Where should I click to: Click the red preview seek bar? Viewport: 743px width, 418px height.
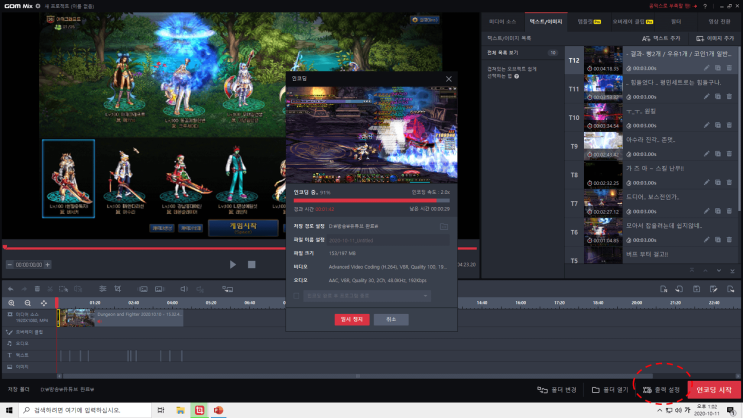(x=241, y=248)
